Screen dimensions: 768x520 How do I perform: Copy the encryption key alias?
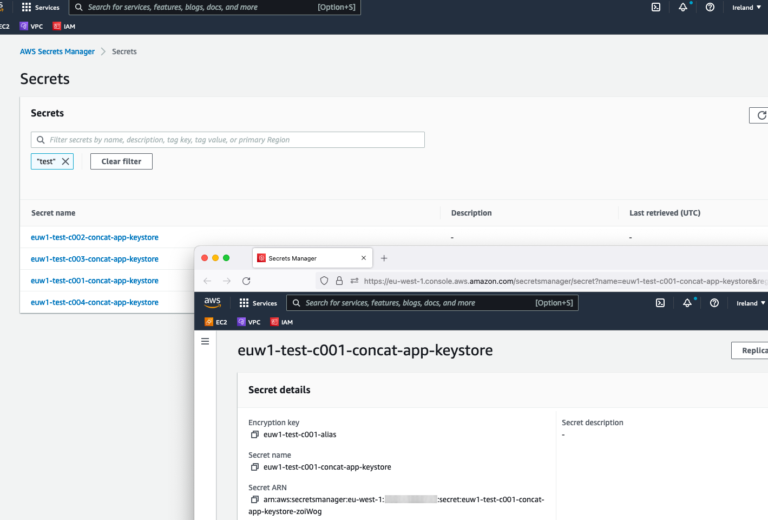coord(254,435)
